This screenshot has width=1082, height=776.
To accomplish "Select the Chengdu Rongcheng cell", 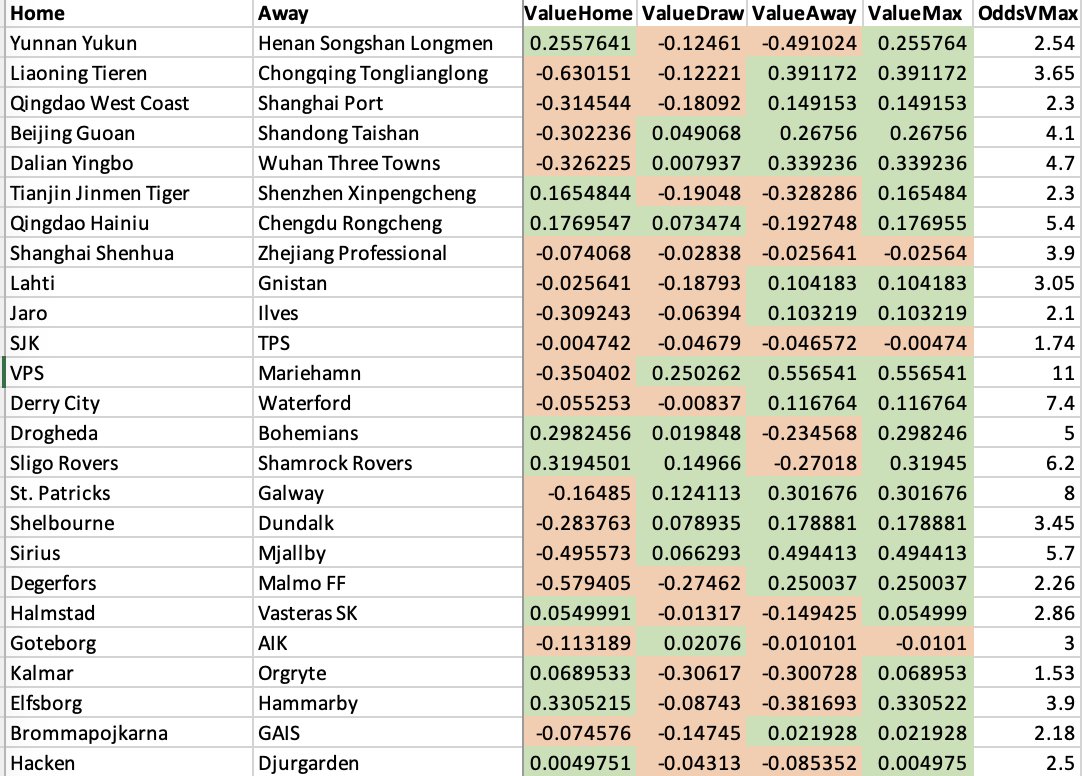I will (388, 223).
